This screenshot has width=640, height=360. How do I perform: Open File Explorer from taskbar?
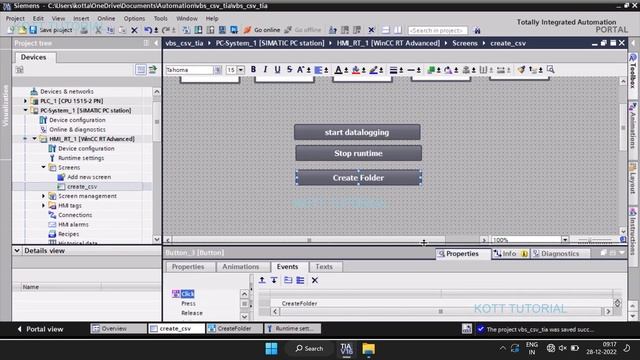pos(368,349)
